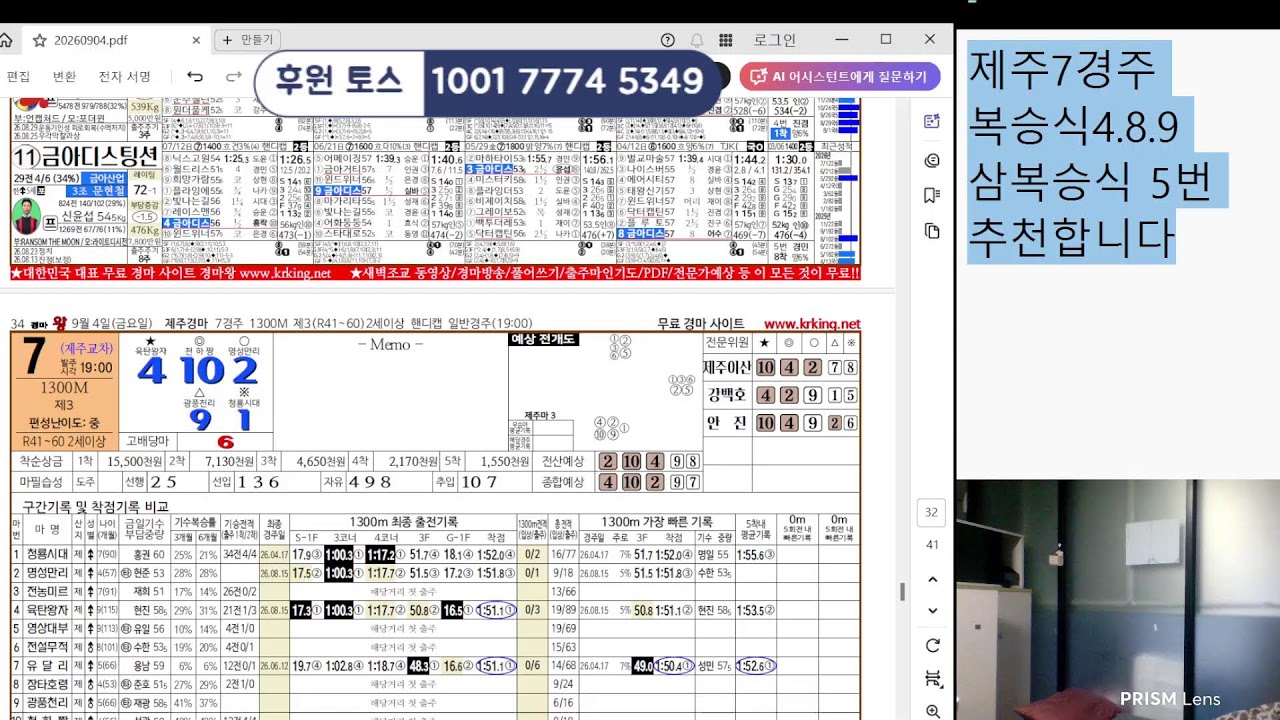Open the apps grid icon
Viewport: 1280px width, 720px height.
tap(726, 40)
